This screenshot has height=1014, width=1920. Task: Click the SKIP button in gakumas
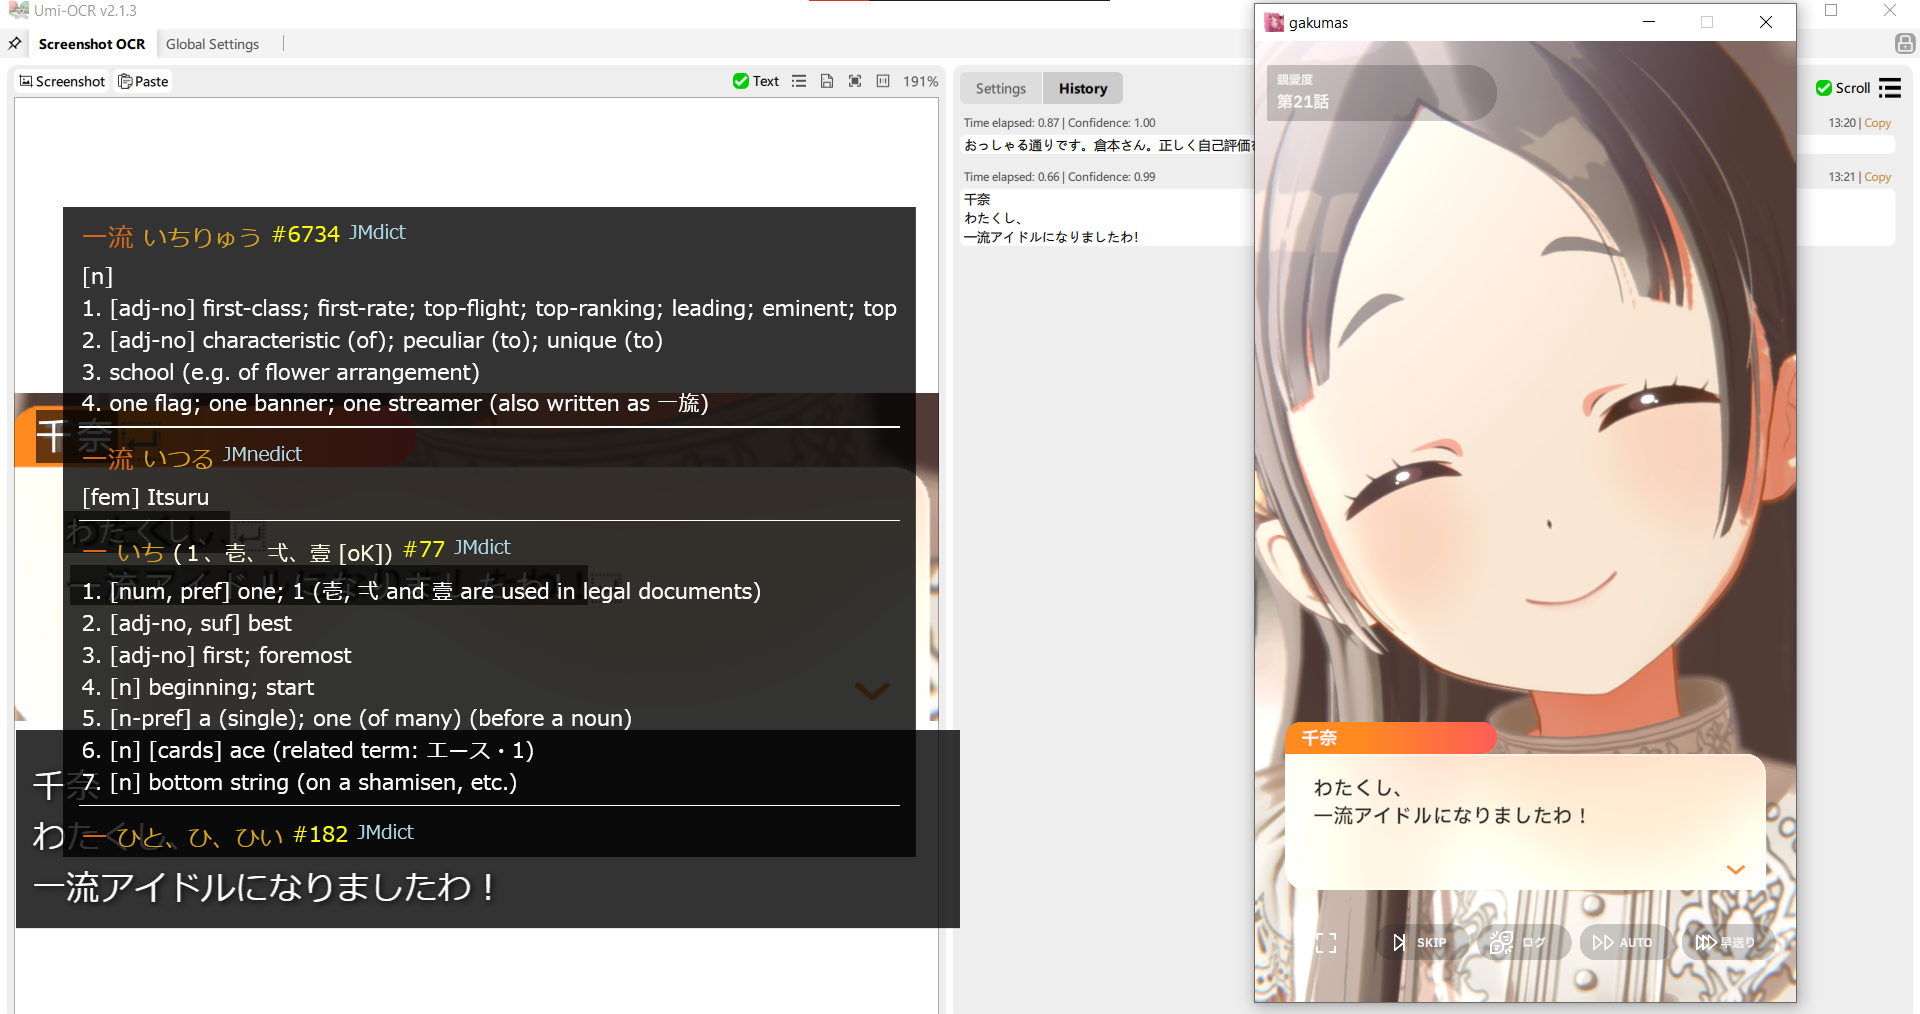1420,942
